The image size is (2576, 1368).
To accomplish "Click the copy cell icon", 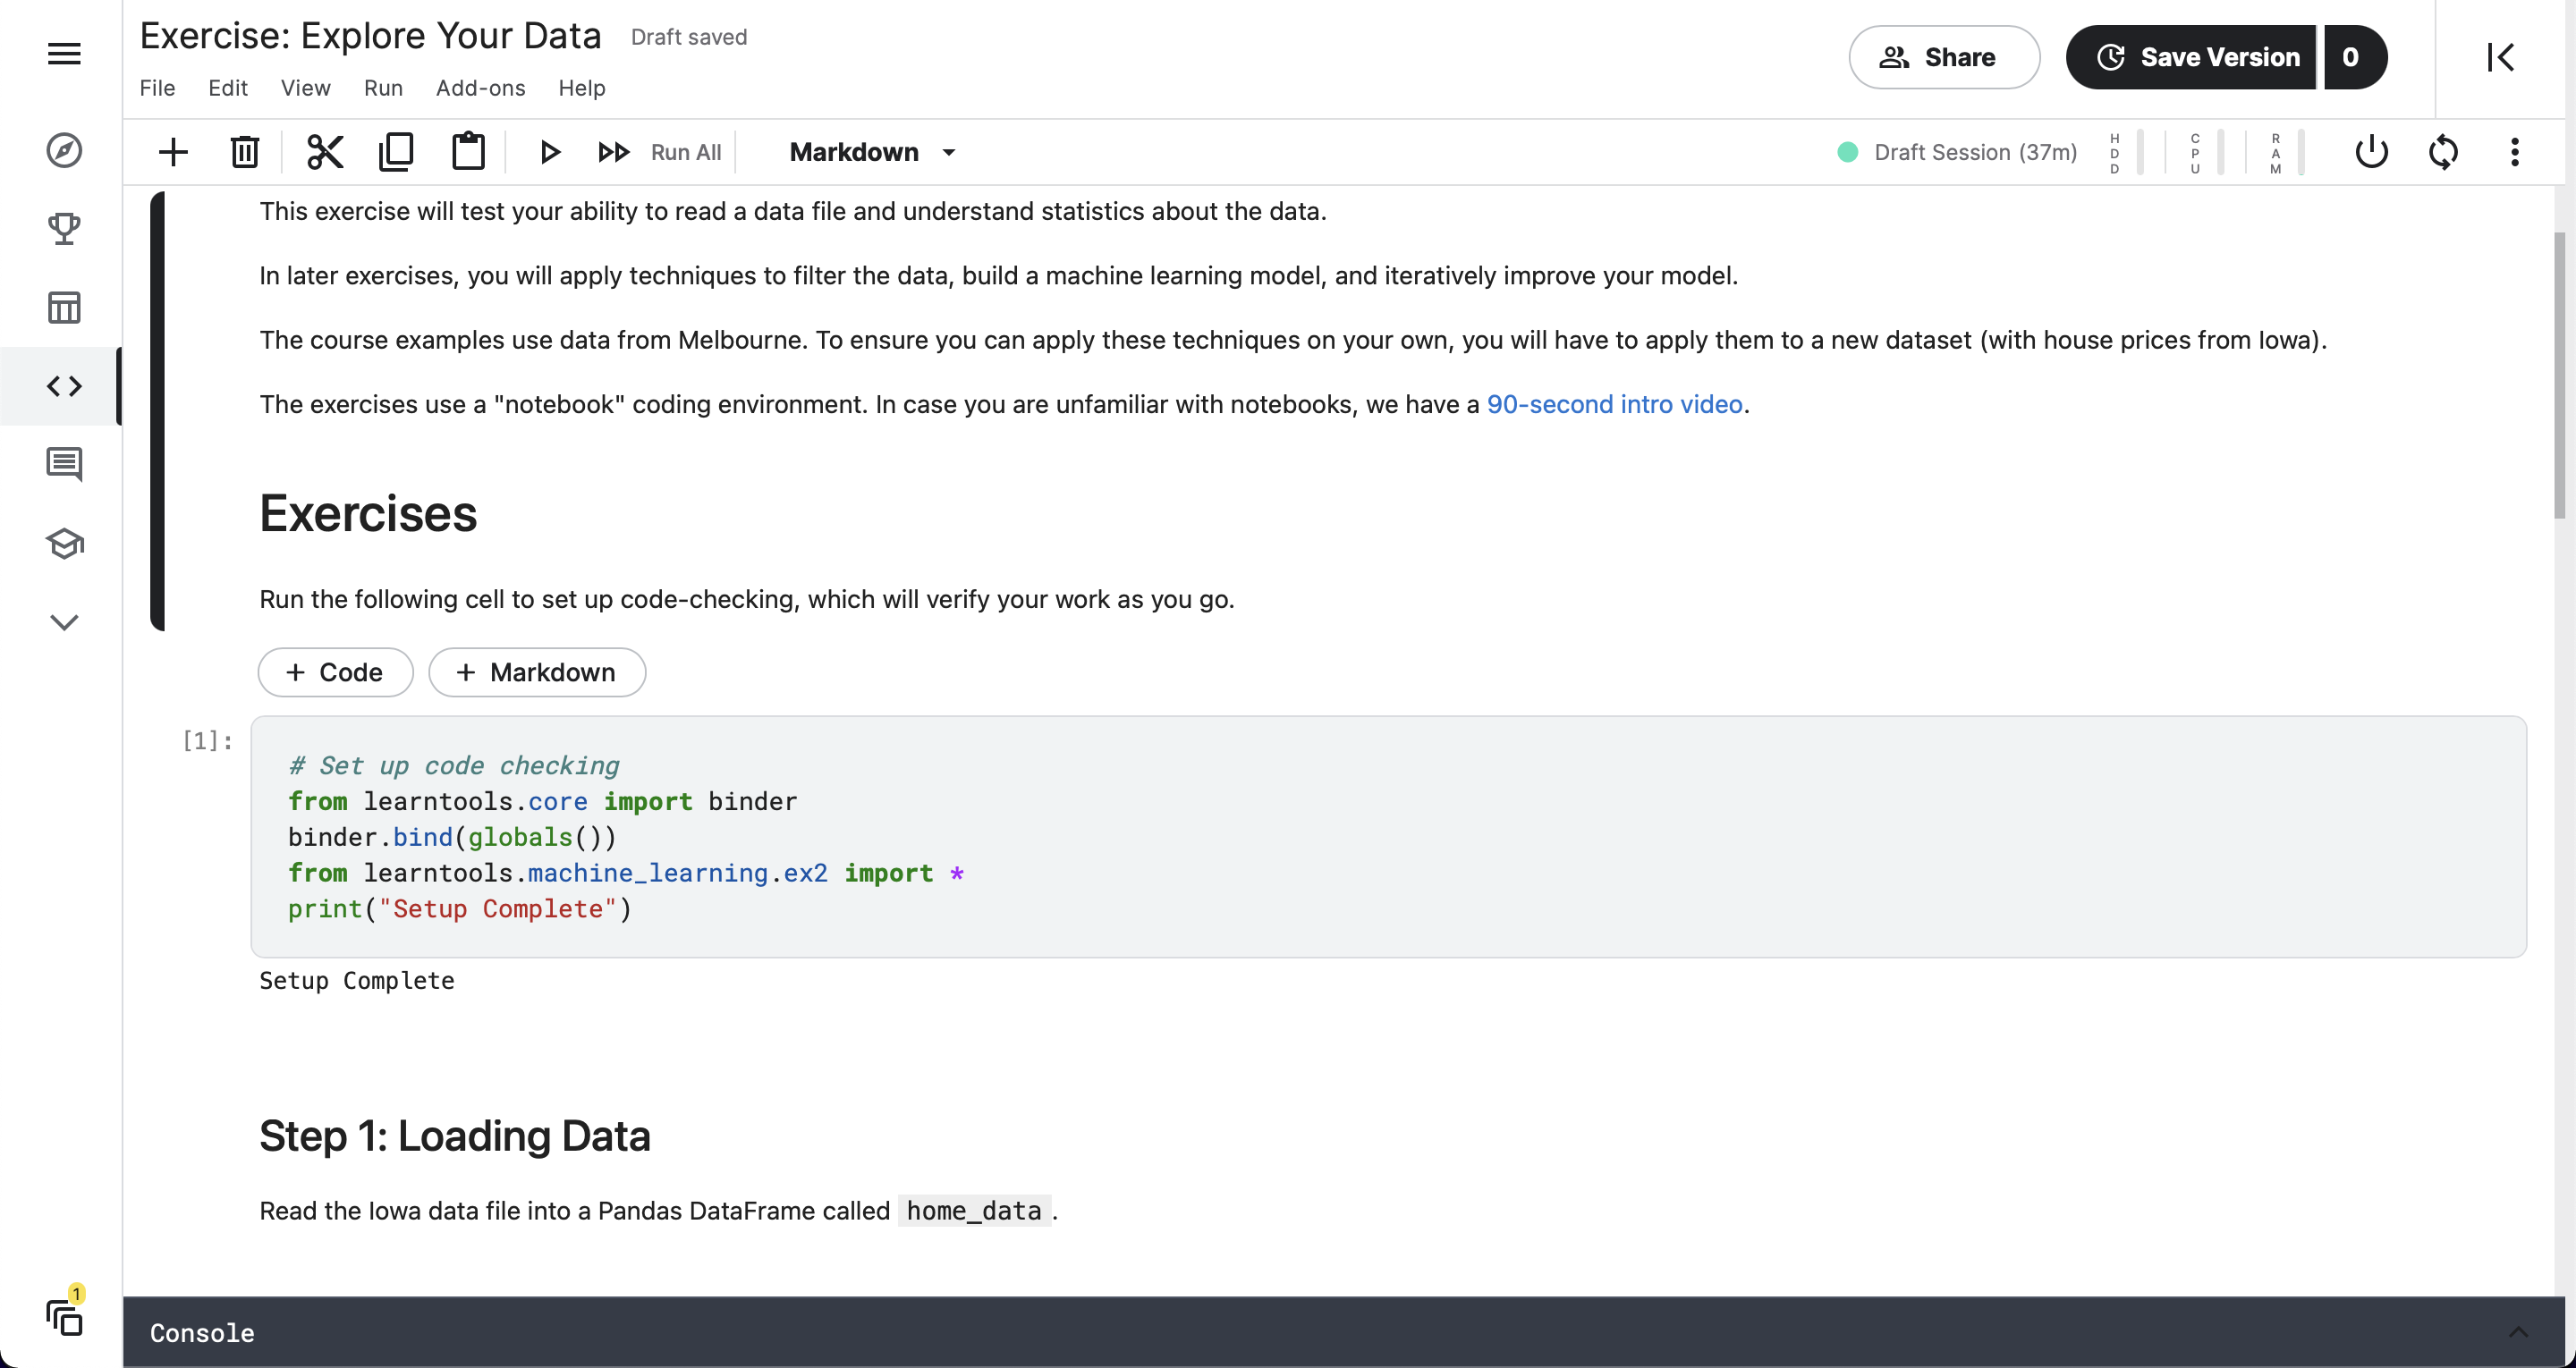I will (x=396, y=152).
